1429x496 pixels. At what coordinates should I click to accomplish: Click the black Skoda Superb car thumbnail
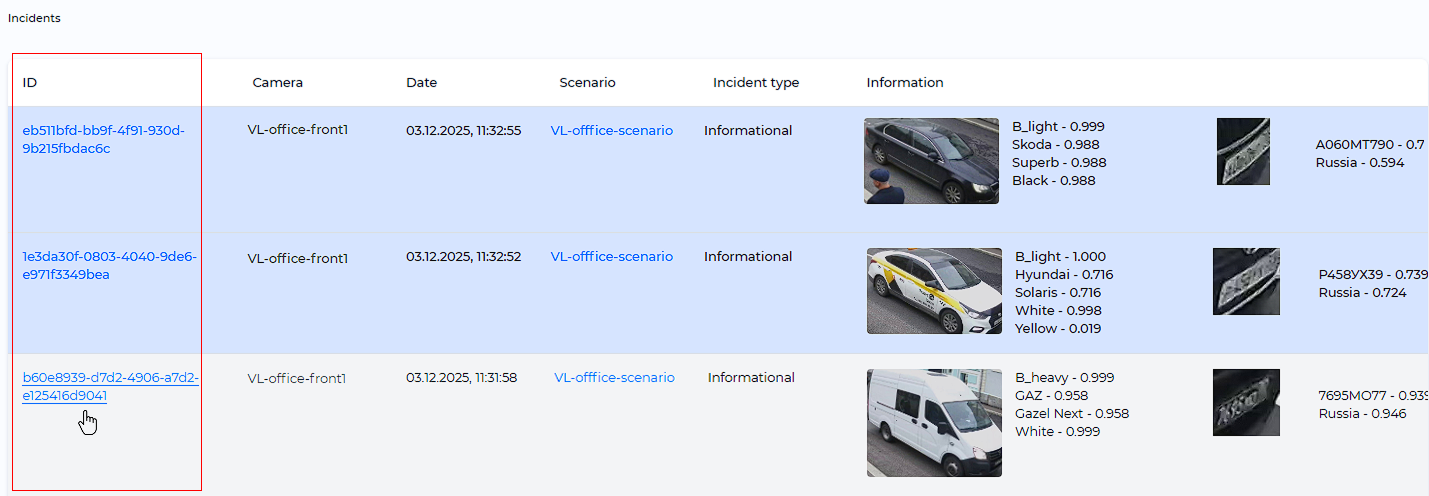click(932, 160)
